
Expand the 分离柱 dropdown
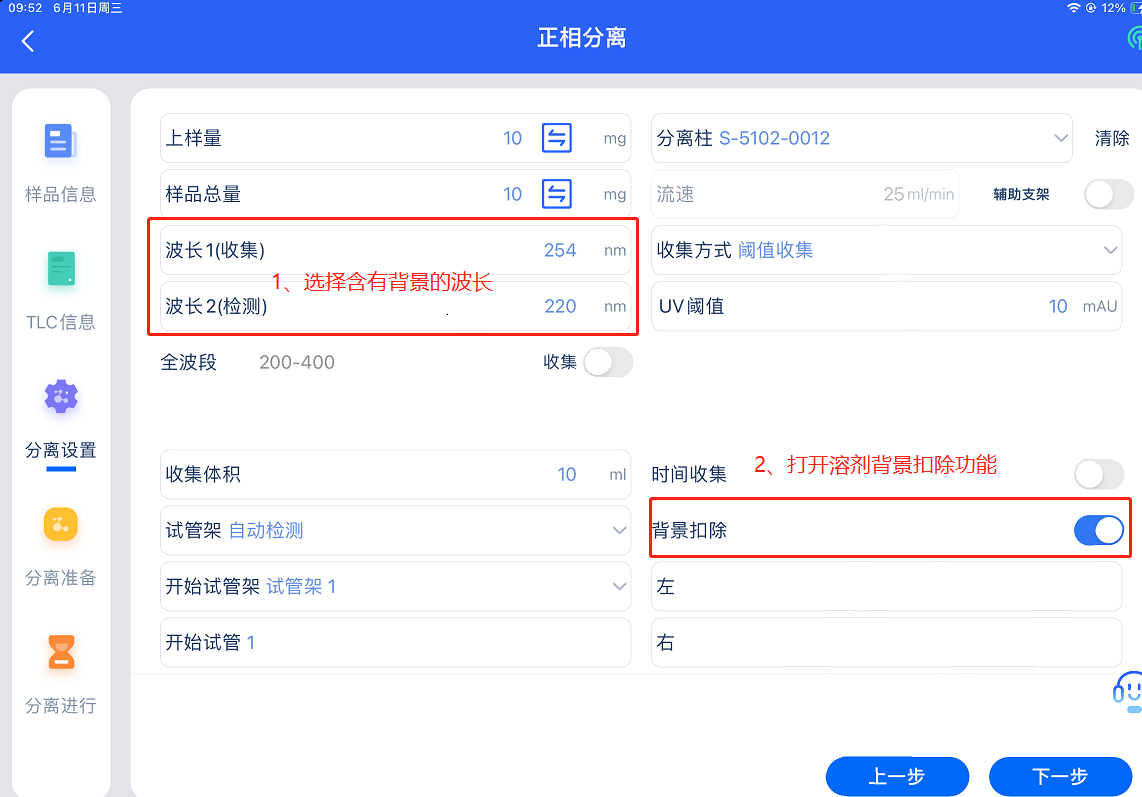[x=1061, y=138]
